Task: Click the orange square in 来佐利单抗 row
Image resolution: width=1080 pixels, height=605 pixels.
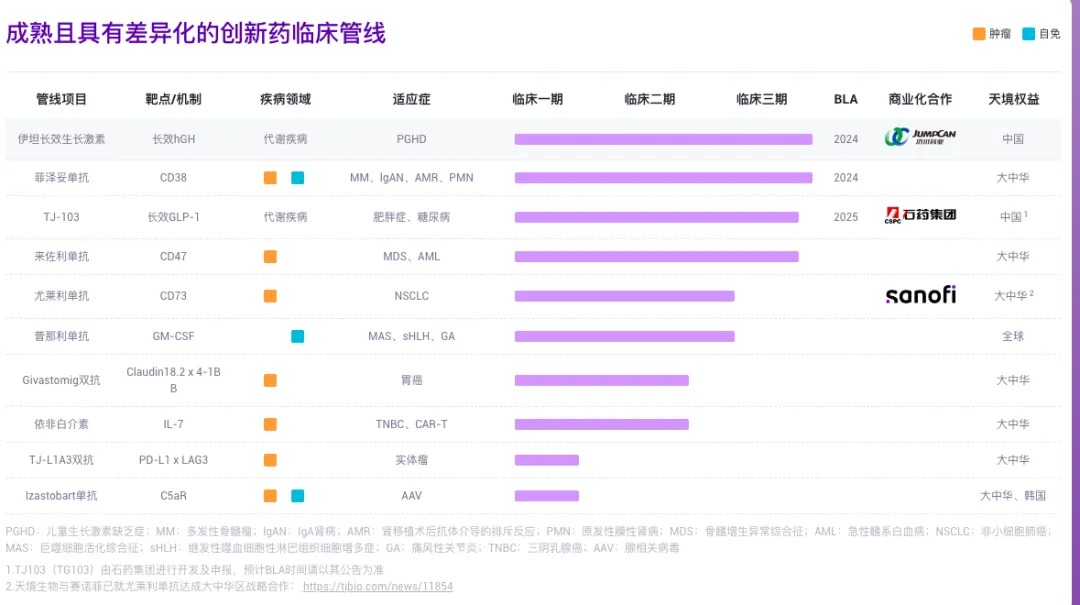Action: 270,257
